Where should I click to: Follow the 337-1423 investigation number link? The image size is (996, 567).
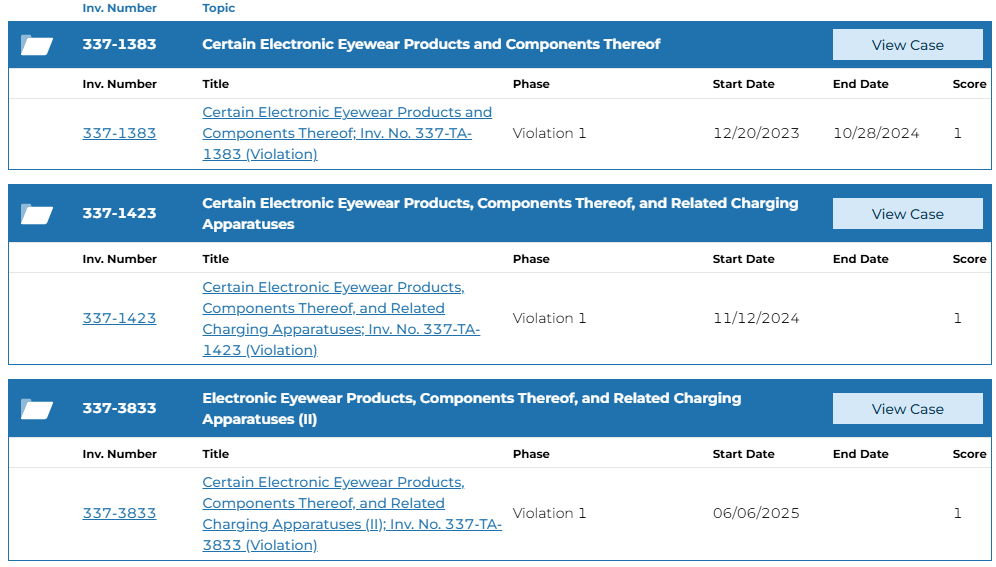coord(119,318)
